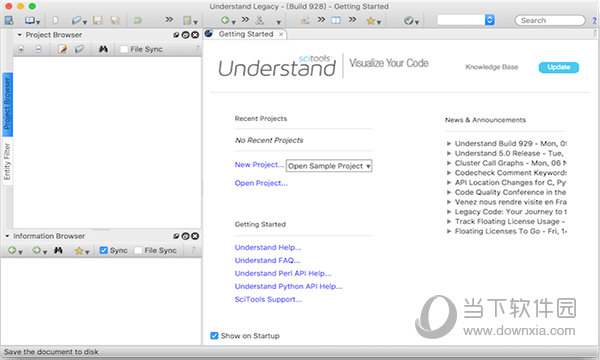
Task: Expand the Understand Build 929 news item
Action: coord(449,143)
